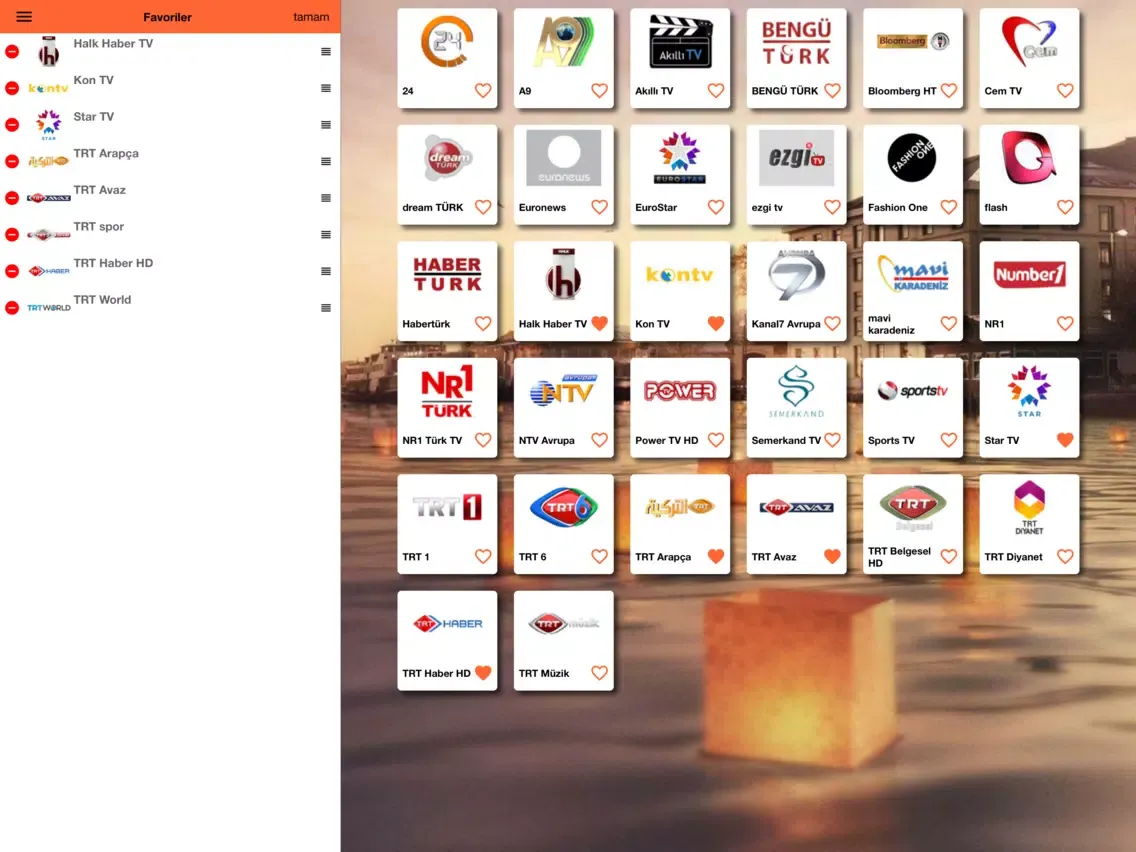Image resolution: width=1136 pixels, height=852 pixels.
Task: Open the Cem TV channel logo
Action: tap(1030, 42)
